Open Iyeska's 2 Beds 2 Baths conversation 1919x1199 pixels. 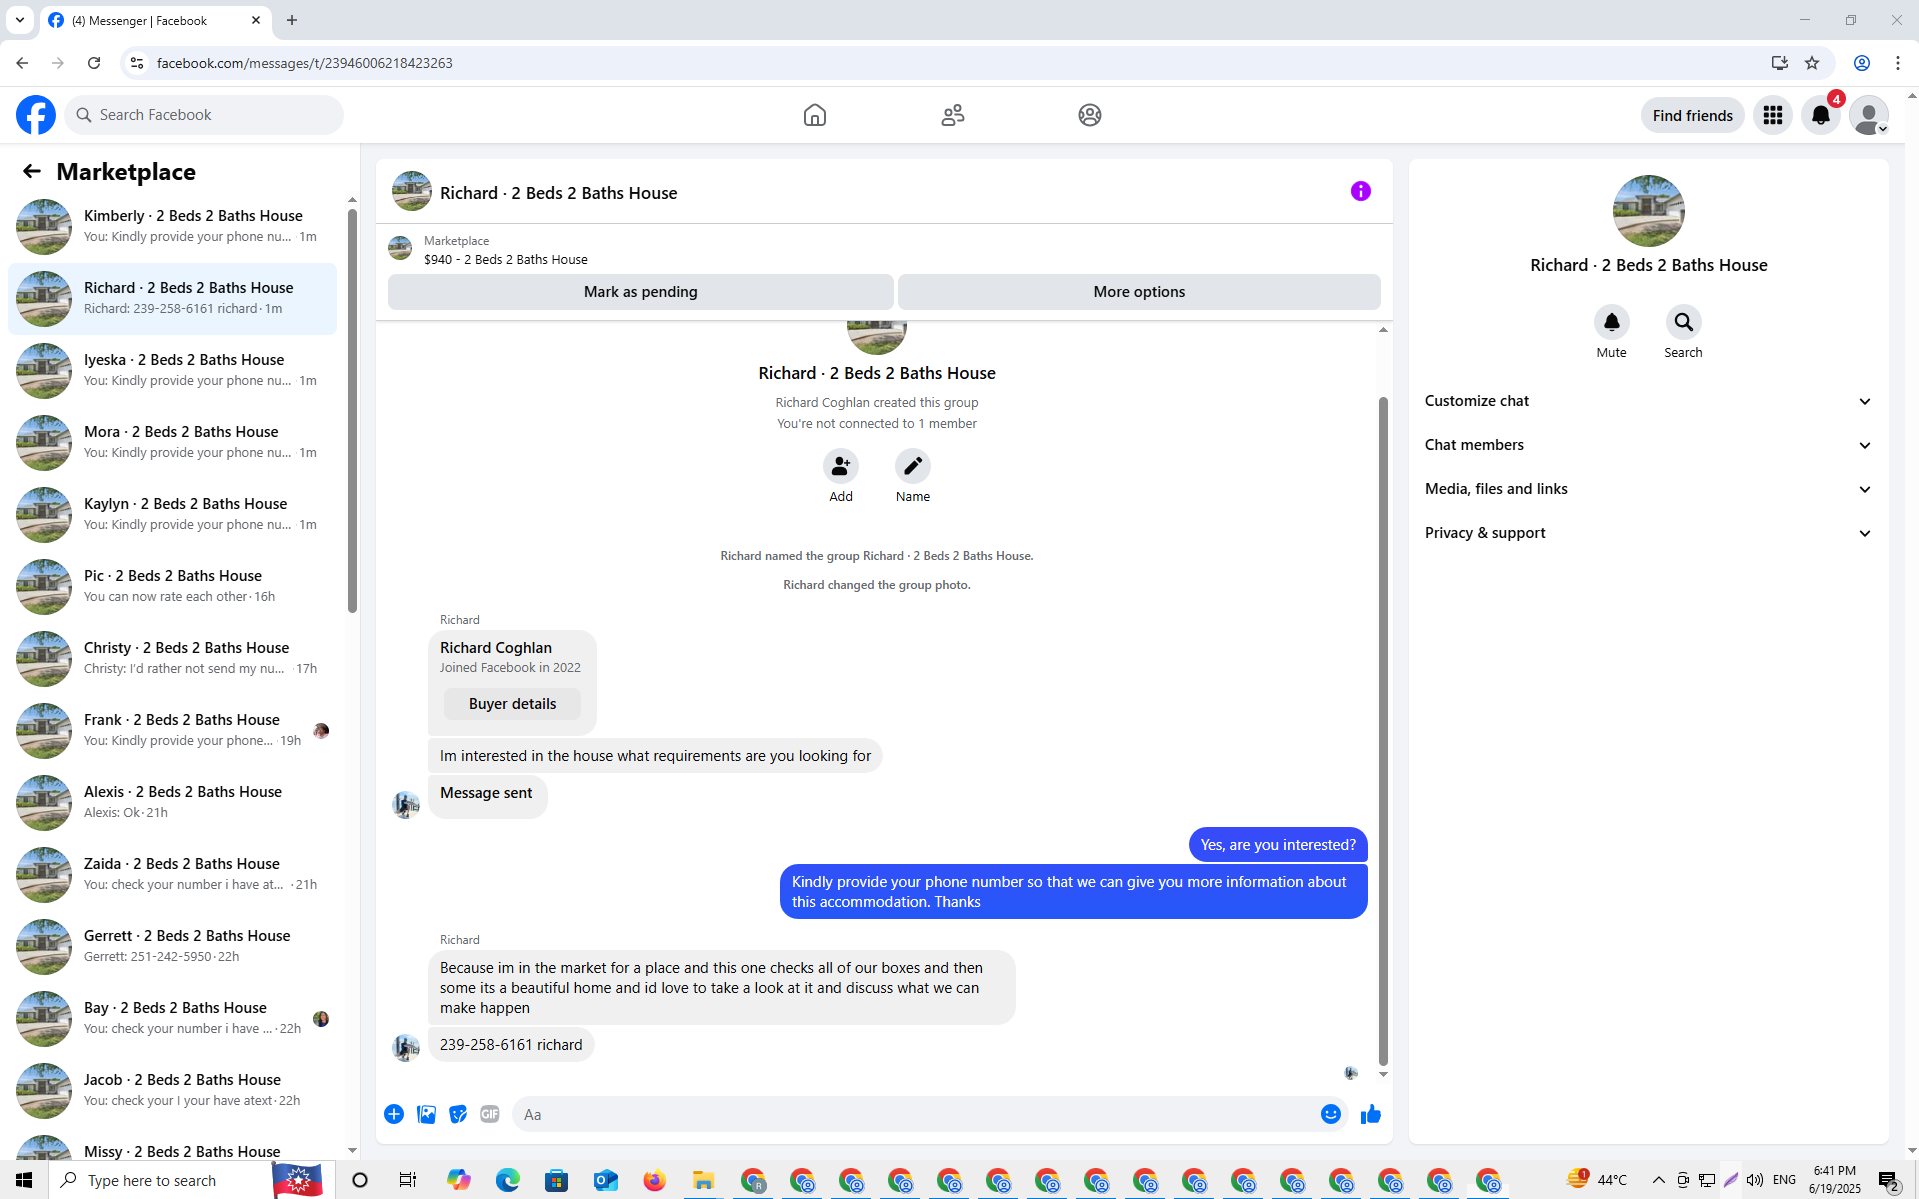point(172,371)
